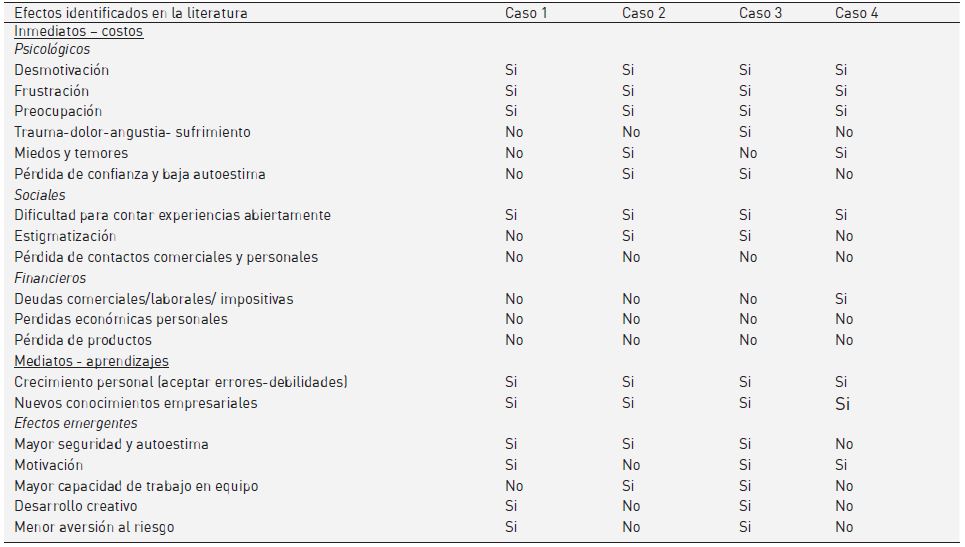This screenshot has width=965, height=547.
Task: Click the 'Miedos y temores' row label
Action: [x=71, y=153]
